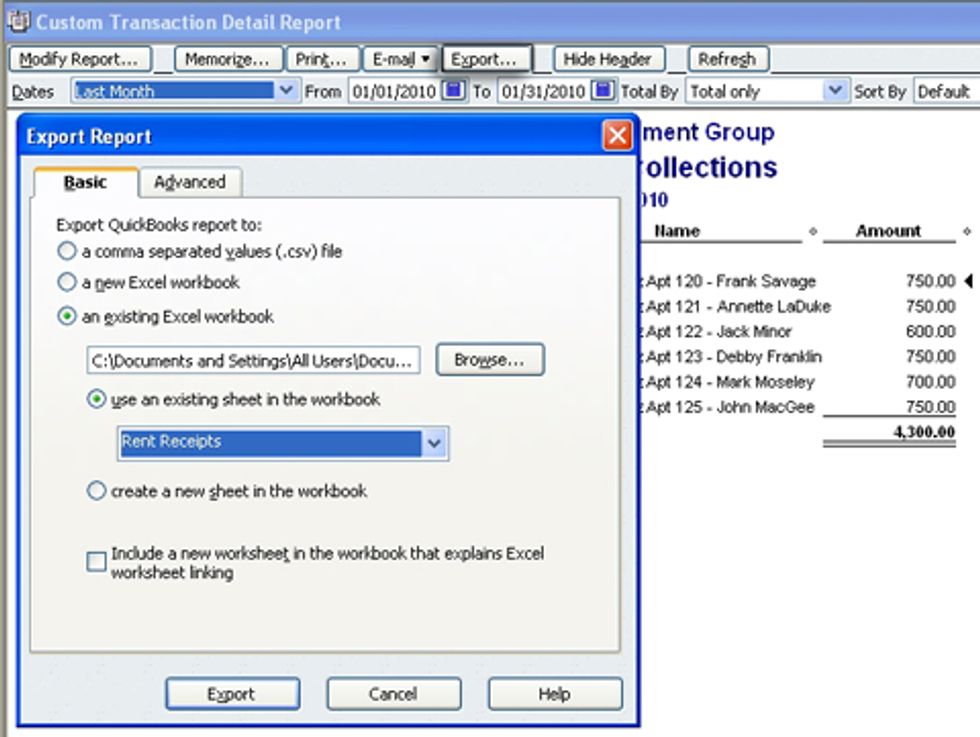
Task: Select the Apt 120 - Frank Savage row
Action: [798, 281]
